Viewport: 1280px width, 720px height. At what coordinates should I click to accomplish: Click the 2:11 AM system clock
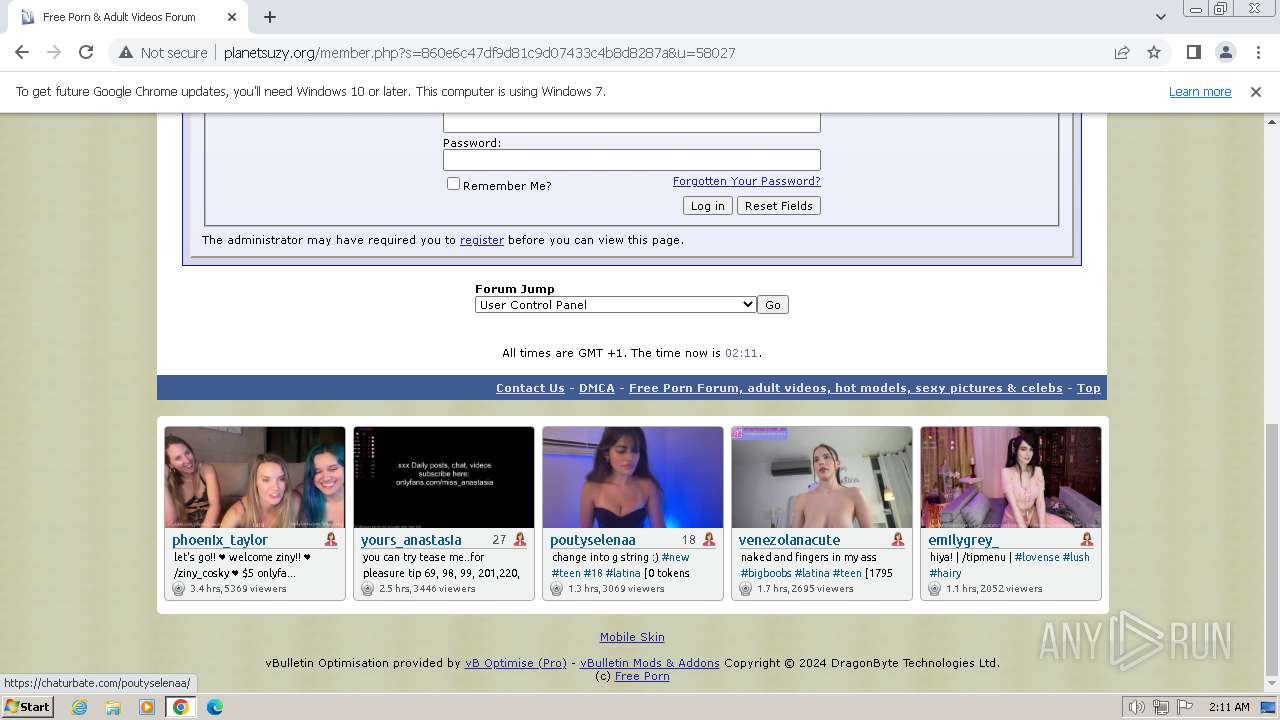tap(1229, 707)
